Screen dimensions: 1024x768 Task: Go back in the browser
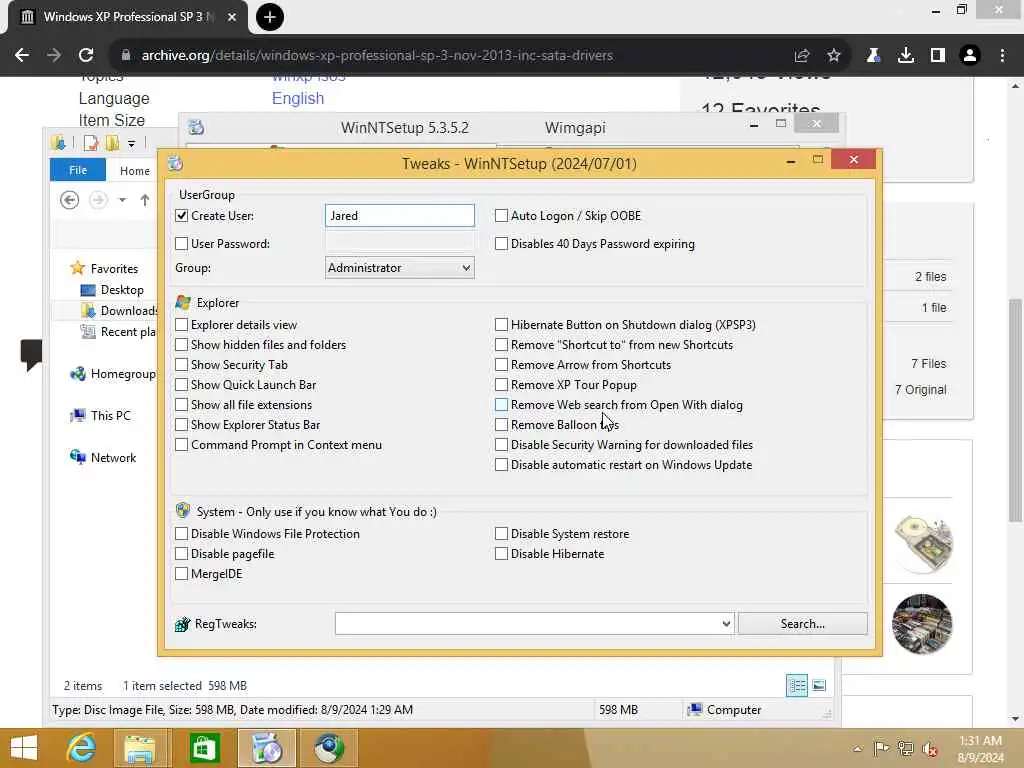(22, 56)
